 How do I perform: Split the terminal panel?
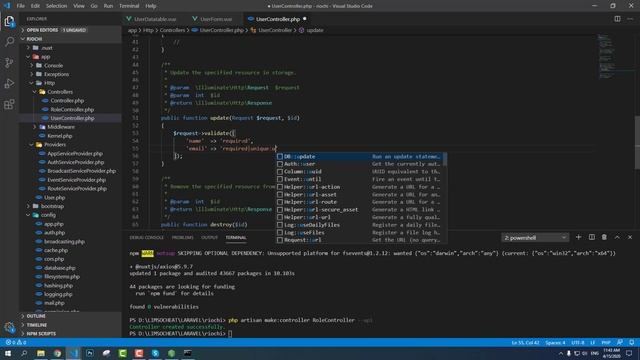(x=591, y=237)
